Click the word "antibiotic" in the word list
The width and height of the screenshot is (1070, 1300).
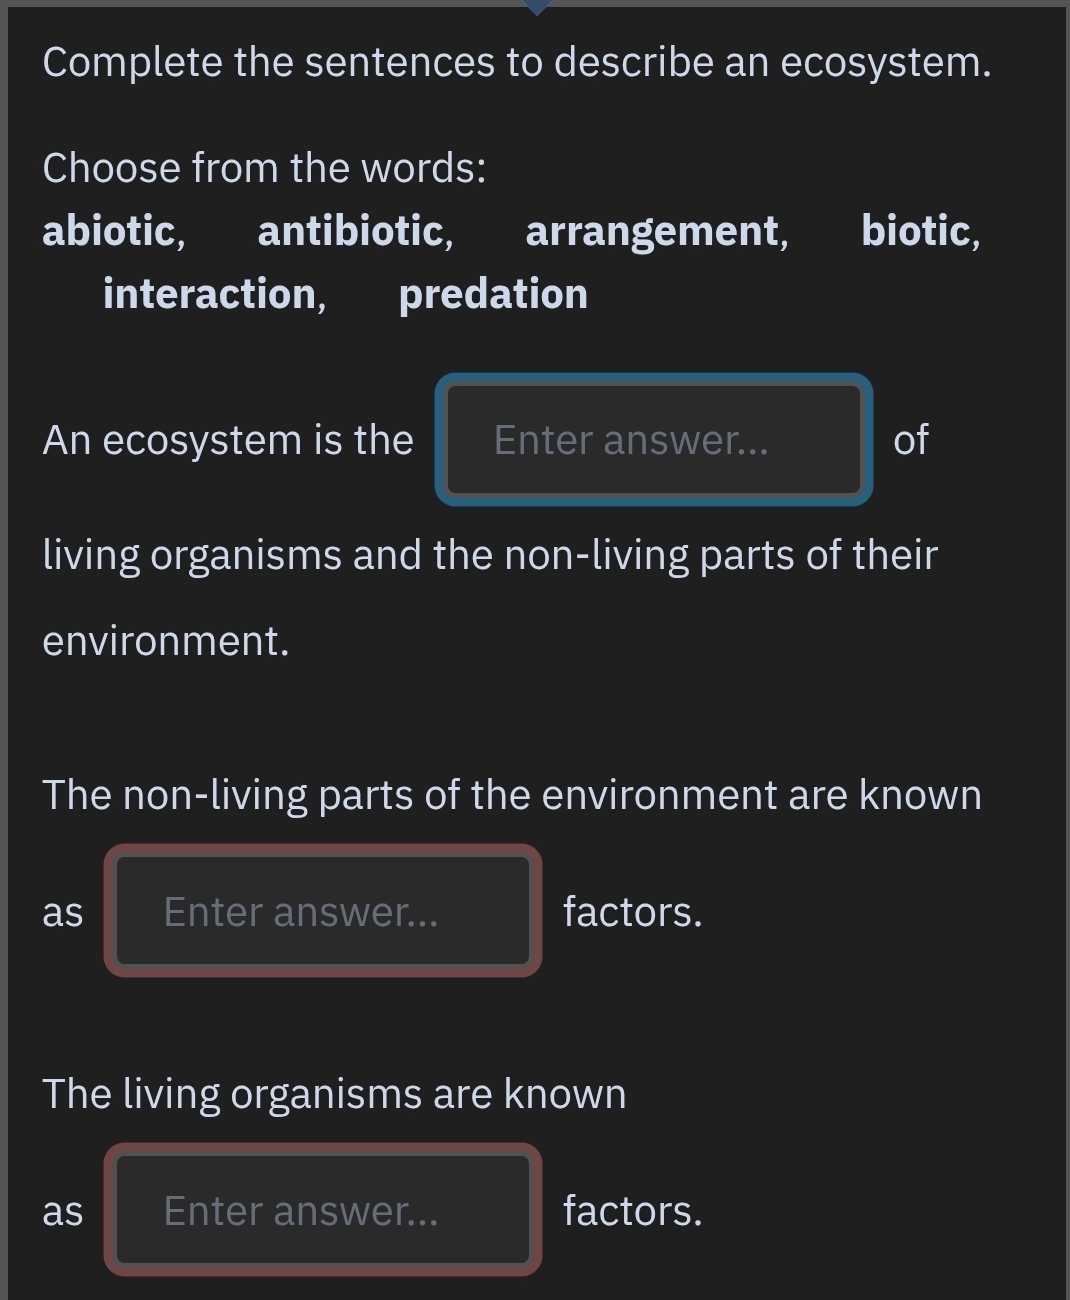pyautogui.click(x=351, y=231)
